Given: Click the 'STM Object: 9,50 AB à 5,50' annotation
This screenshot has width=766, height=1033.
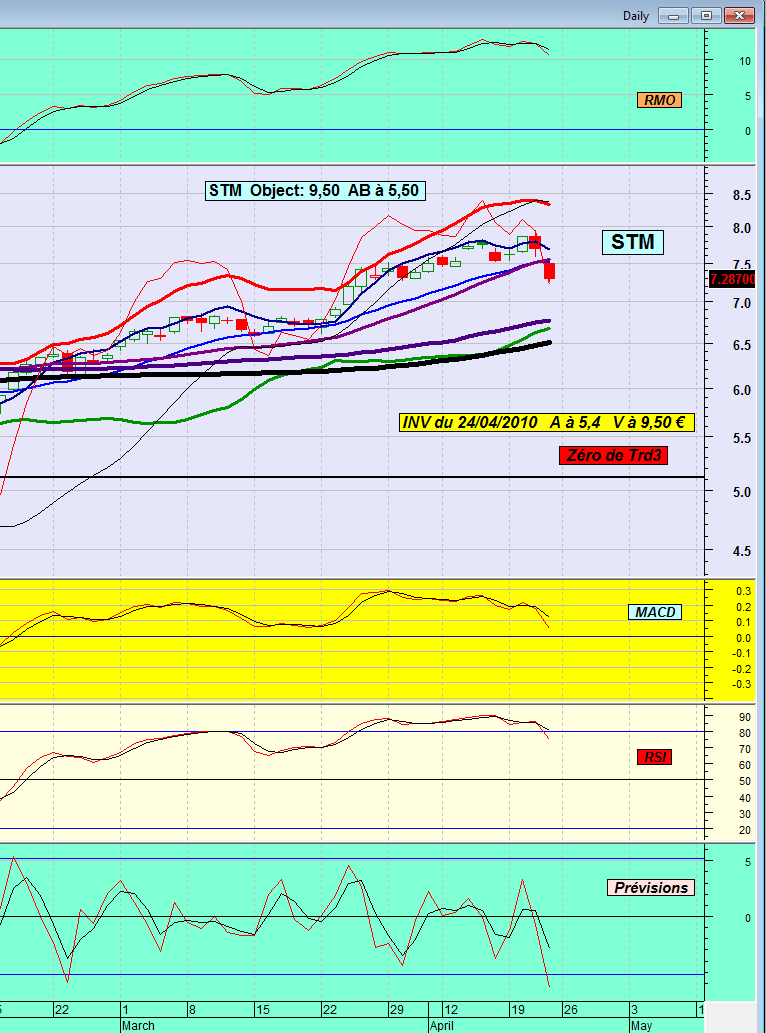Looking at the screenshot, I should tap(314, 191).
